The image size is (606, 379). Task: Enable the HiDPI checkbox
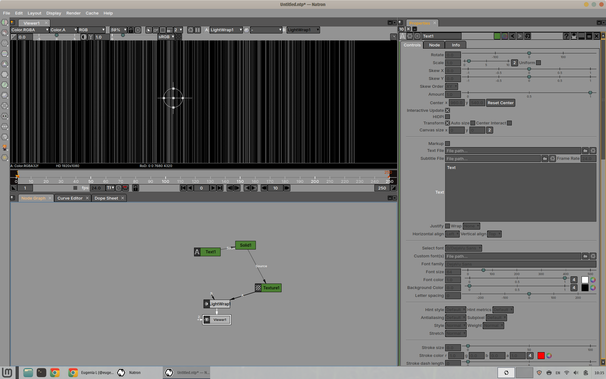(x=448, y=116)
